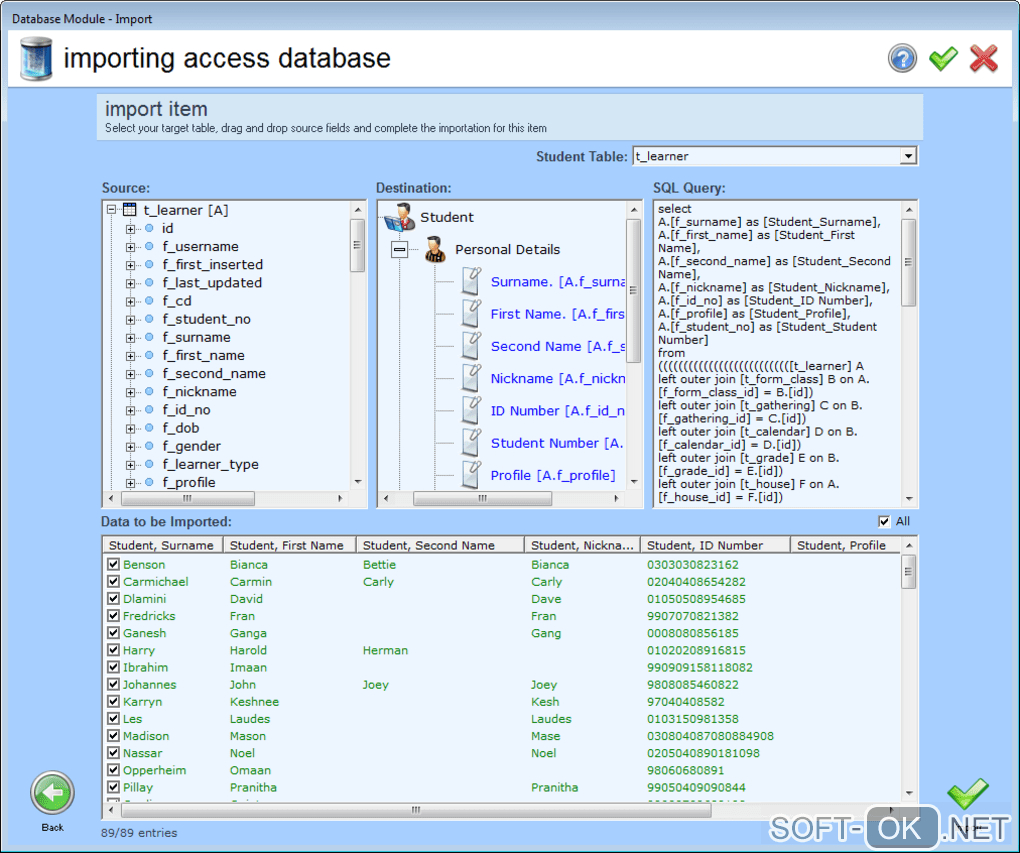Click the Opperheim surname cell
Image resolution: width=1020 pixels, height=853 pixels.
click(x=154, y=770)
